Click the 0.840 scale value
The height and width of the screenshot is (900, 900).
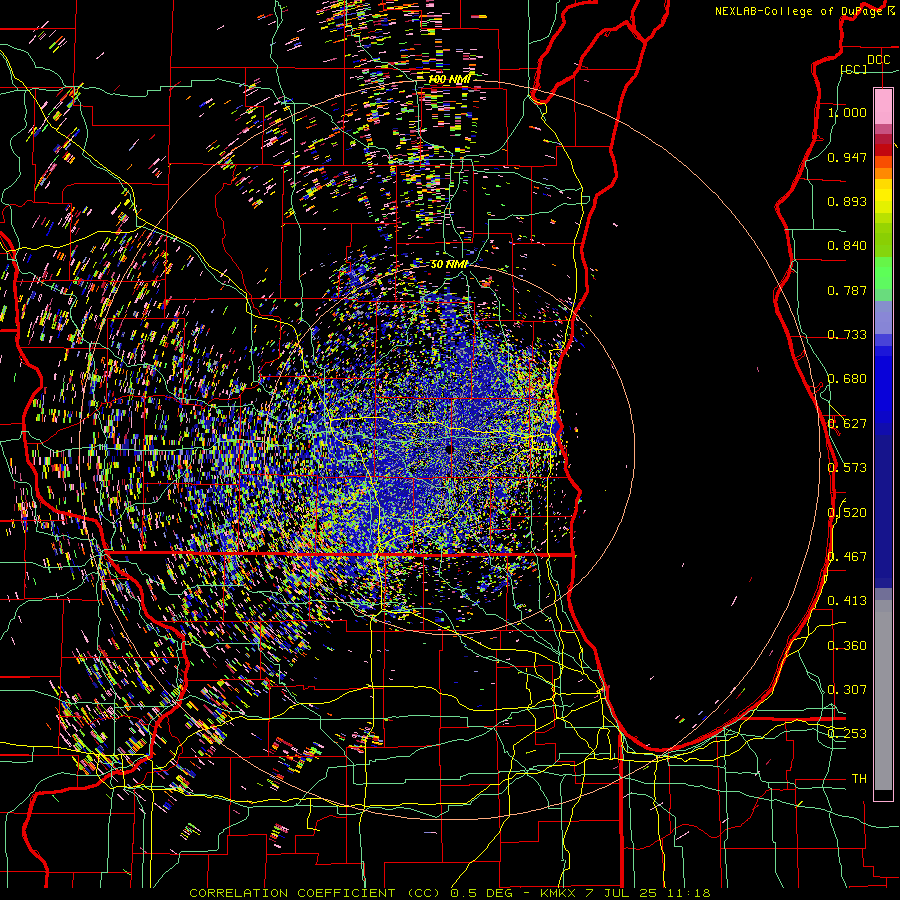[847, 246]
